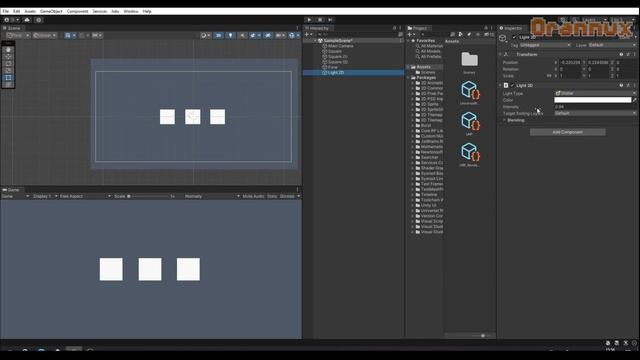Switch to the Hierarchy tab
Image resolution: width=640 pixels, height=360 pixels.
318,28
